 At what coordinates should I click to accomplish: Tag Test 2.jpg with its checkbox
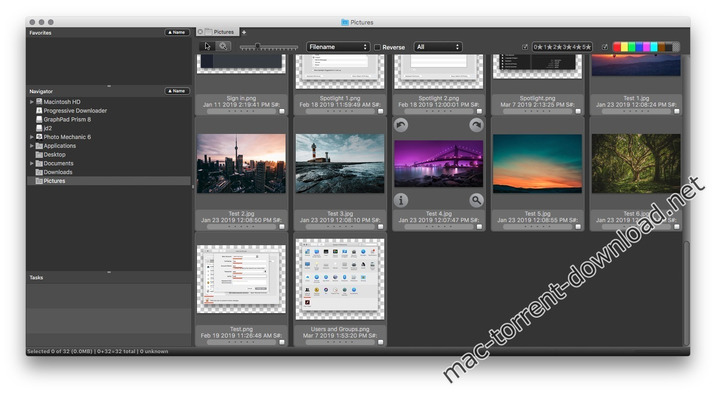(x=282, y=226)
